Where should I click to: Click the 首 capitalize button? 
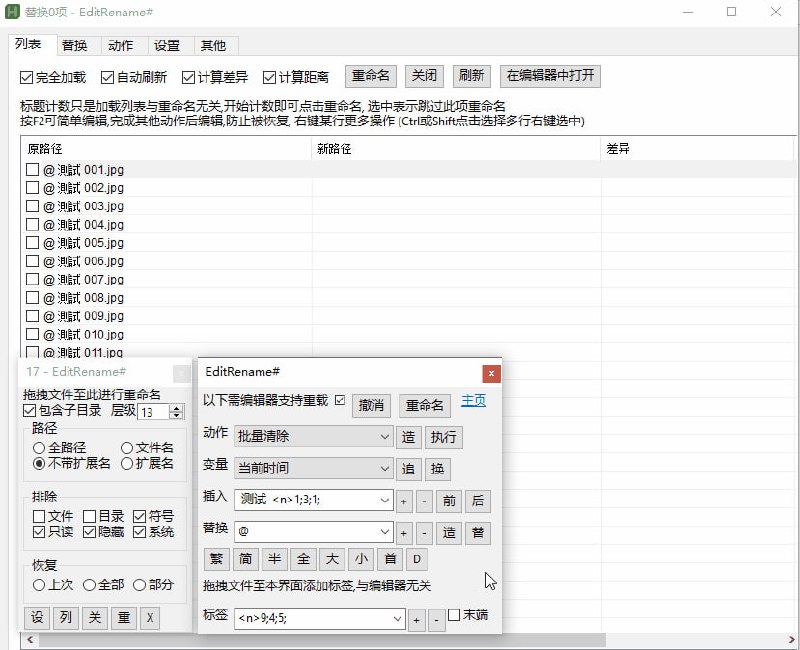tap(388, 560)
